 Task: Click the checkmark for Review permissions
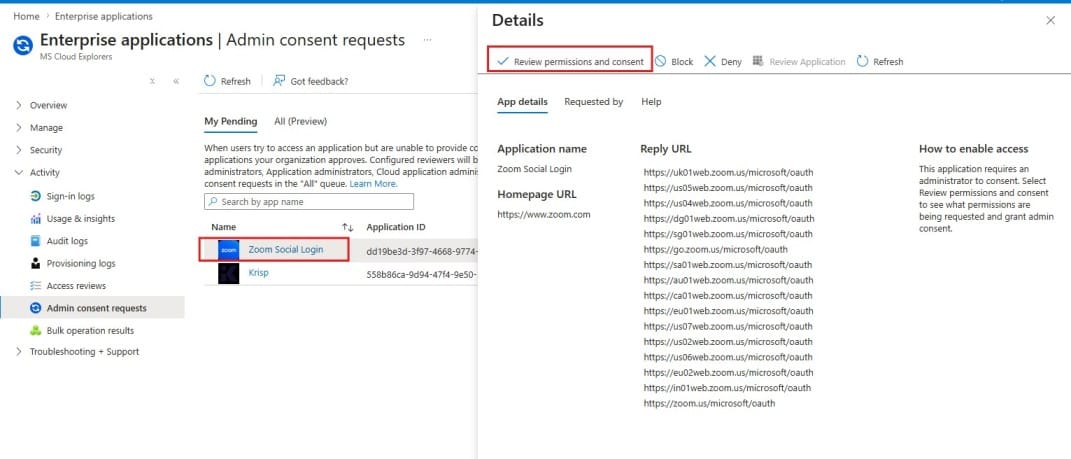pyautogui.click(x=503, y=61)
